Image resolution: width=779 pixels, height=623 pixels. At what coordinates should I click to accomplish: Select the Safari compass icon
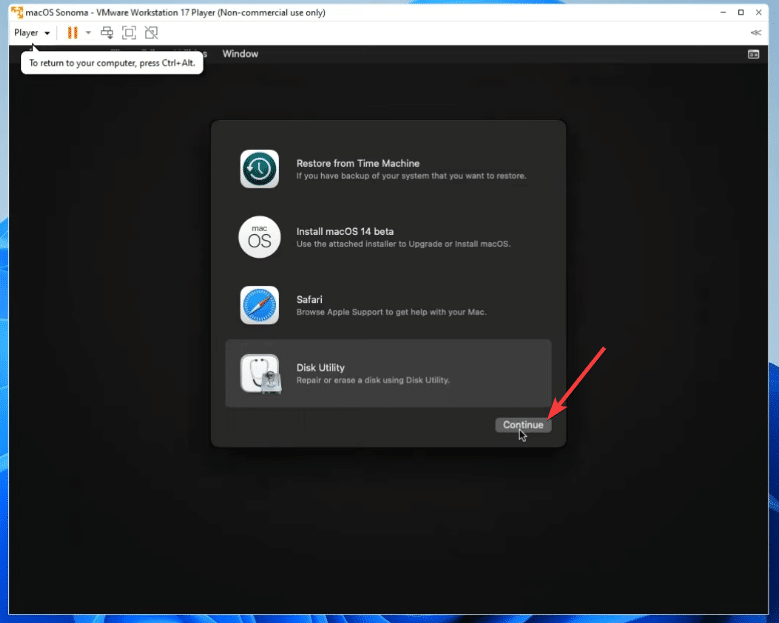pos(259,305)
